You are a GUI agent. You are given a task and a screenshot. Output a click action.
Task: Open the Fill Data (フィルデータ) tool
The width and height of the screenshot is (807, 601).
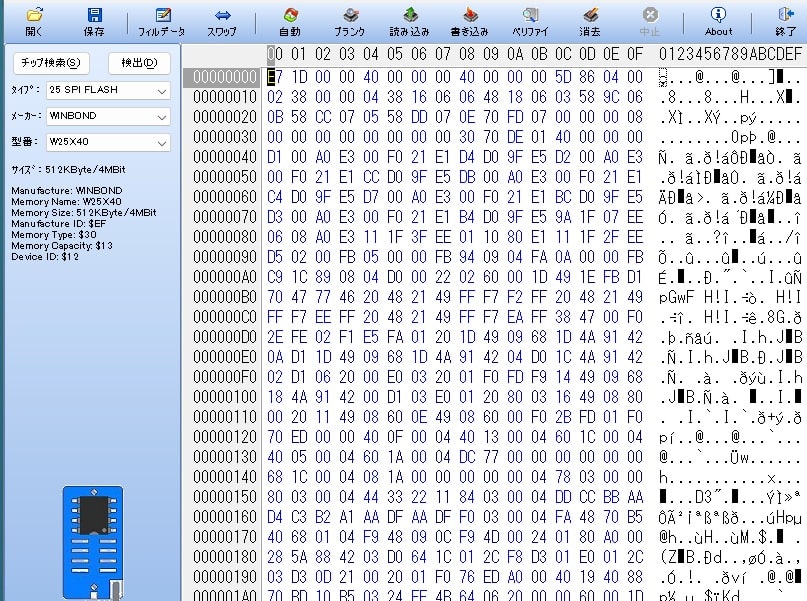[162, 21]
